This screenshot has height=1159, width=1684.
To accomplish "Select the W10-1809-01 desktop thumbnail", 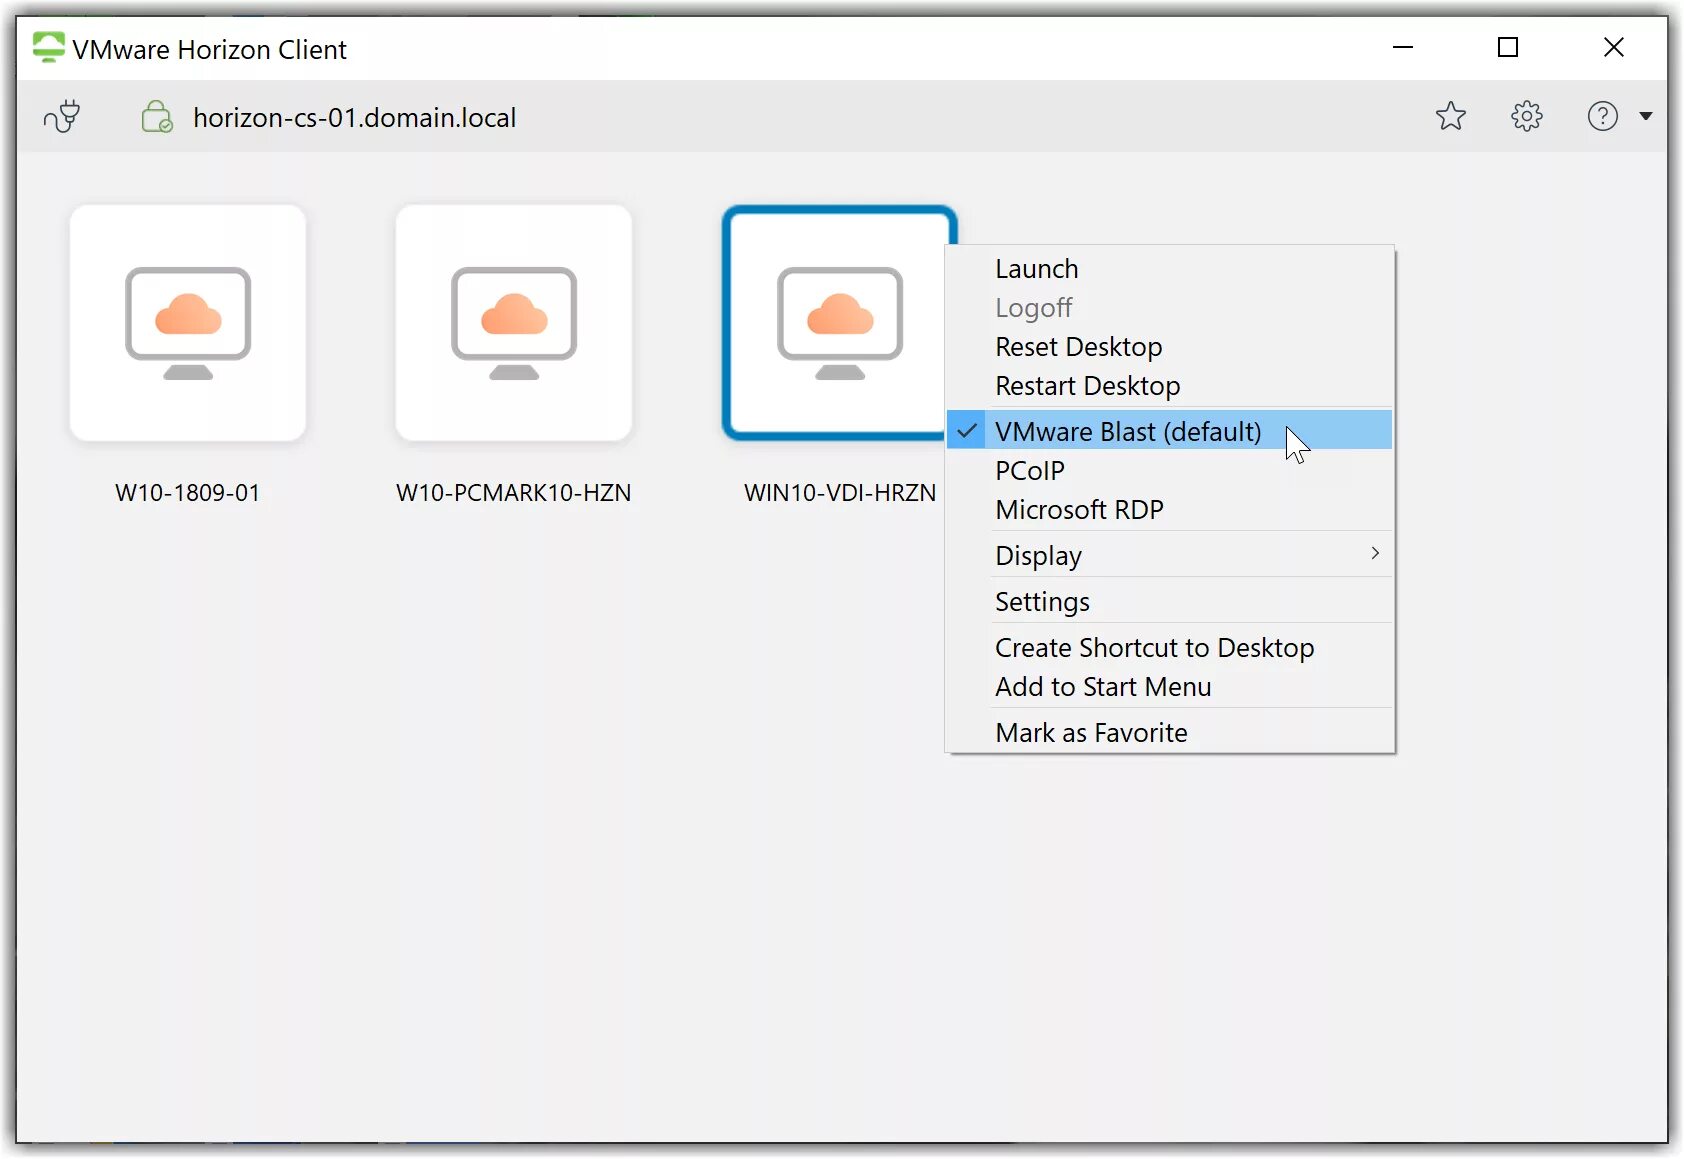I will tap(188, 323).
